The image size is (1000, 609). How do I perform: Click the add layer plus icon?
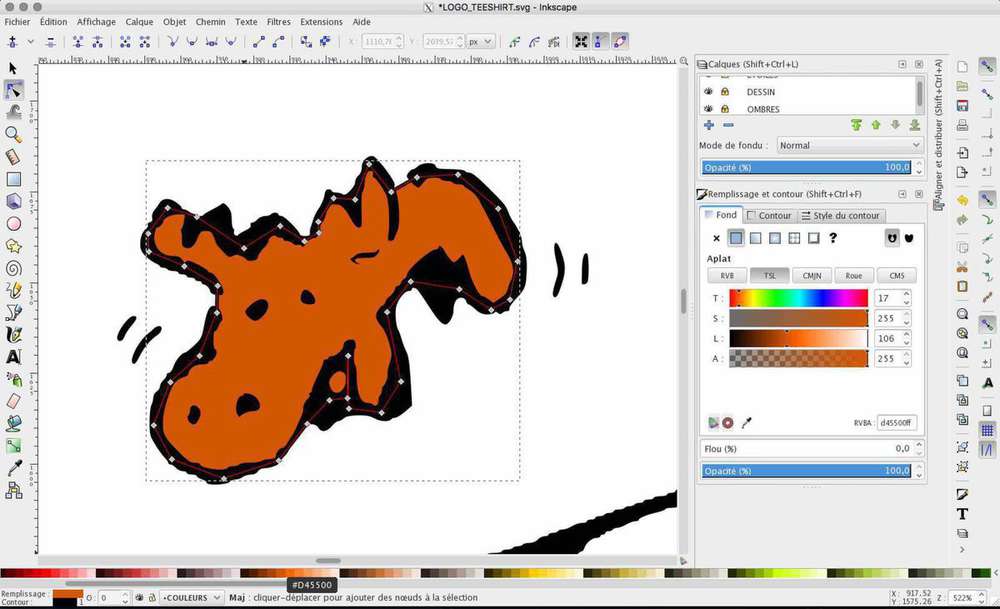tap(709, 125)
